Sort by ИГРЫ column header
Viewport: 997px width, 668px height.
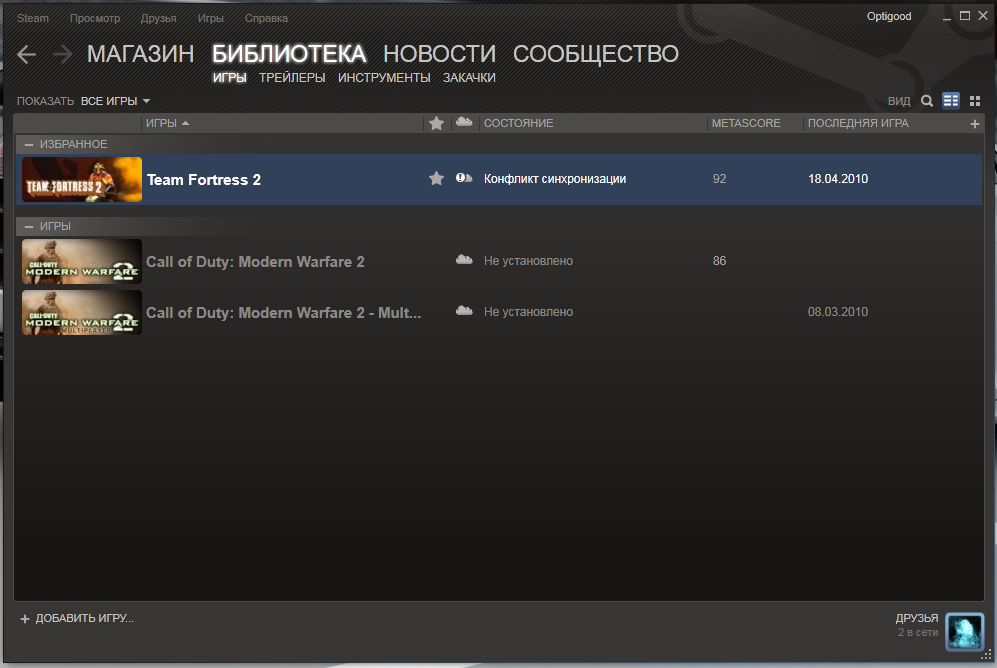(x=167, y=123)
